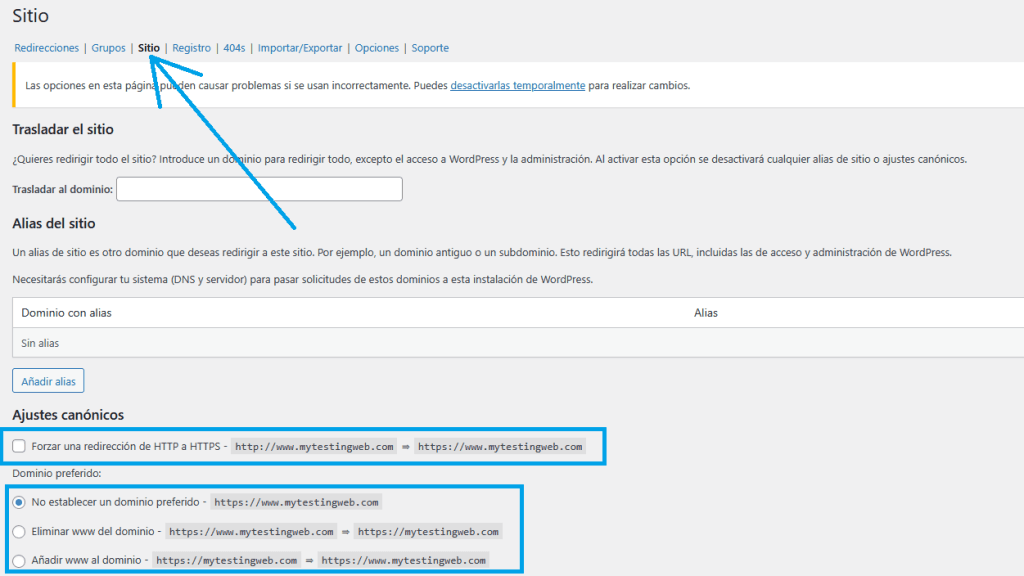Open the Importar/Exportar tab
Screen dimensions: 1024x576
300,48
